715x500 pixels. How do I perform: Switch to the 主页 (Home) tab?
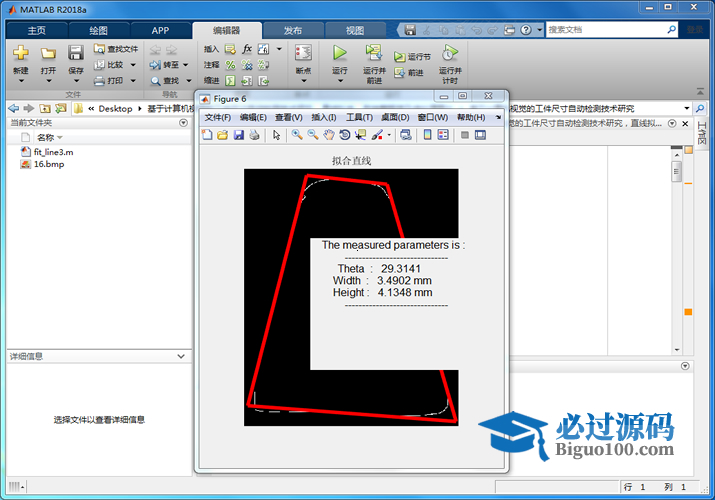[x=36, y=31]
